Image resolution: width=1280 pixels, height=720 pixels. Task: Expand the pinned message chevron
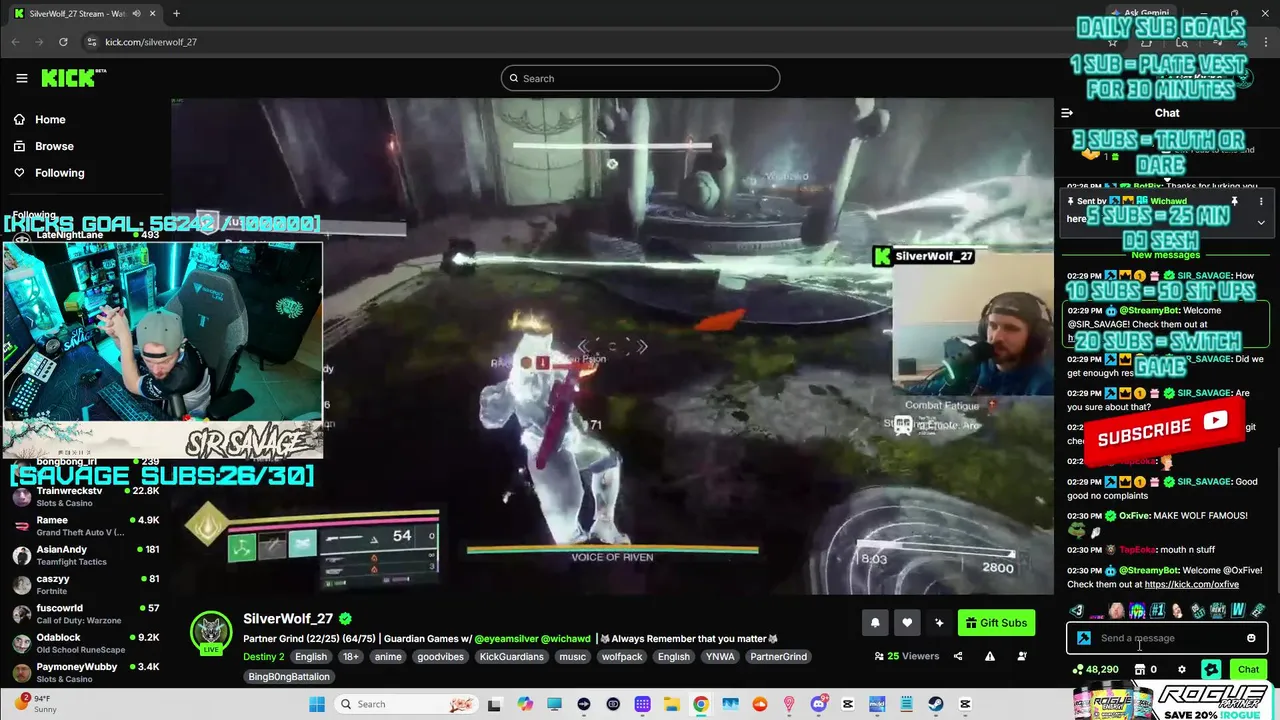(1260, 222)
